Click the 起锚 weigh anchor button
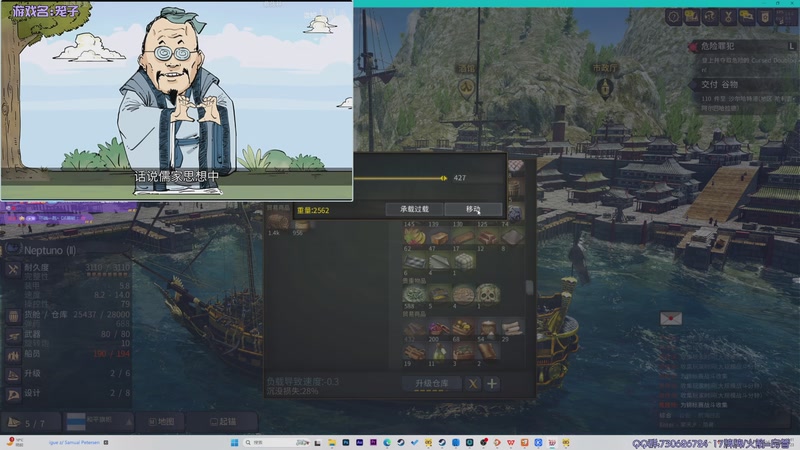Screen dimensions: 800x450 pyautogui.click(x=223, y=422)
